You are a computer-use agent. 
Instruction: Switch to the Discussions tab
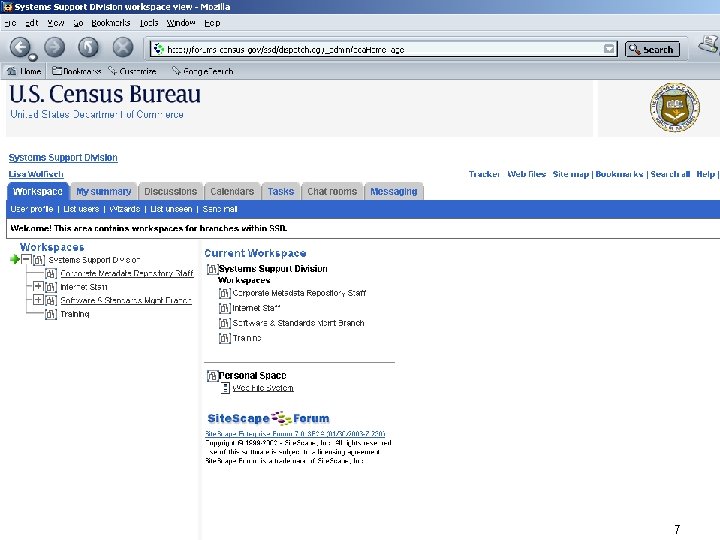(x=170, y=191)
